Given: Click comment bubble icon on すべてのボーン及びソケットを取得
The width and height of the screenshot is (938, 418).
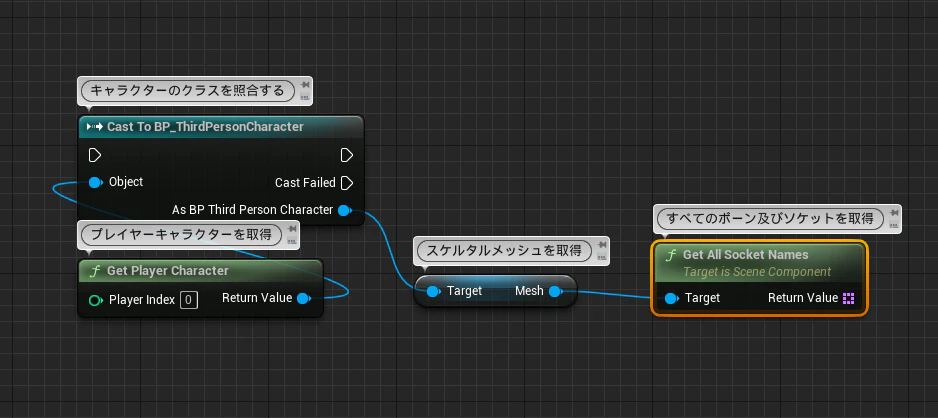Looking at the screenshot, I should pos(894,224).
